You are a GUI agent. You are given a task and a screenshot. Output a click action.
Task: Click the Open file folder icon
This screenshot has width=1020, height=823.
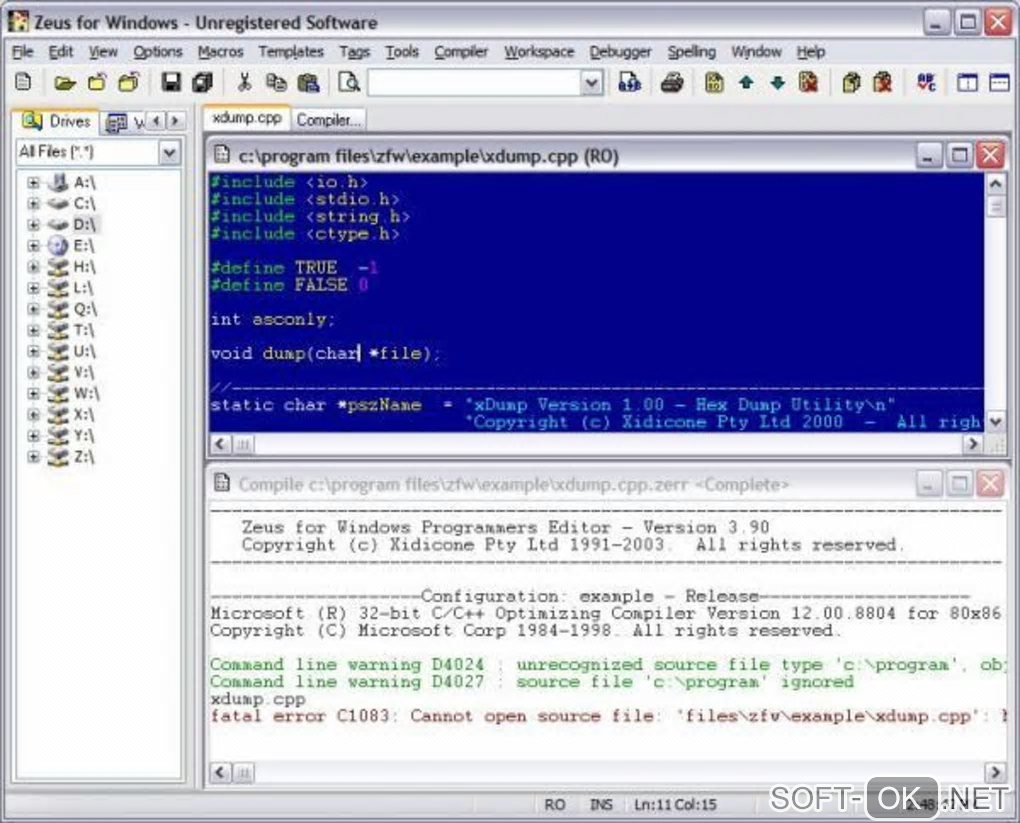coord(64,83)
